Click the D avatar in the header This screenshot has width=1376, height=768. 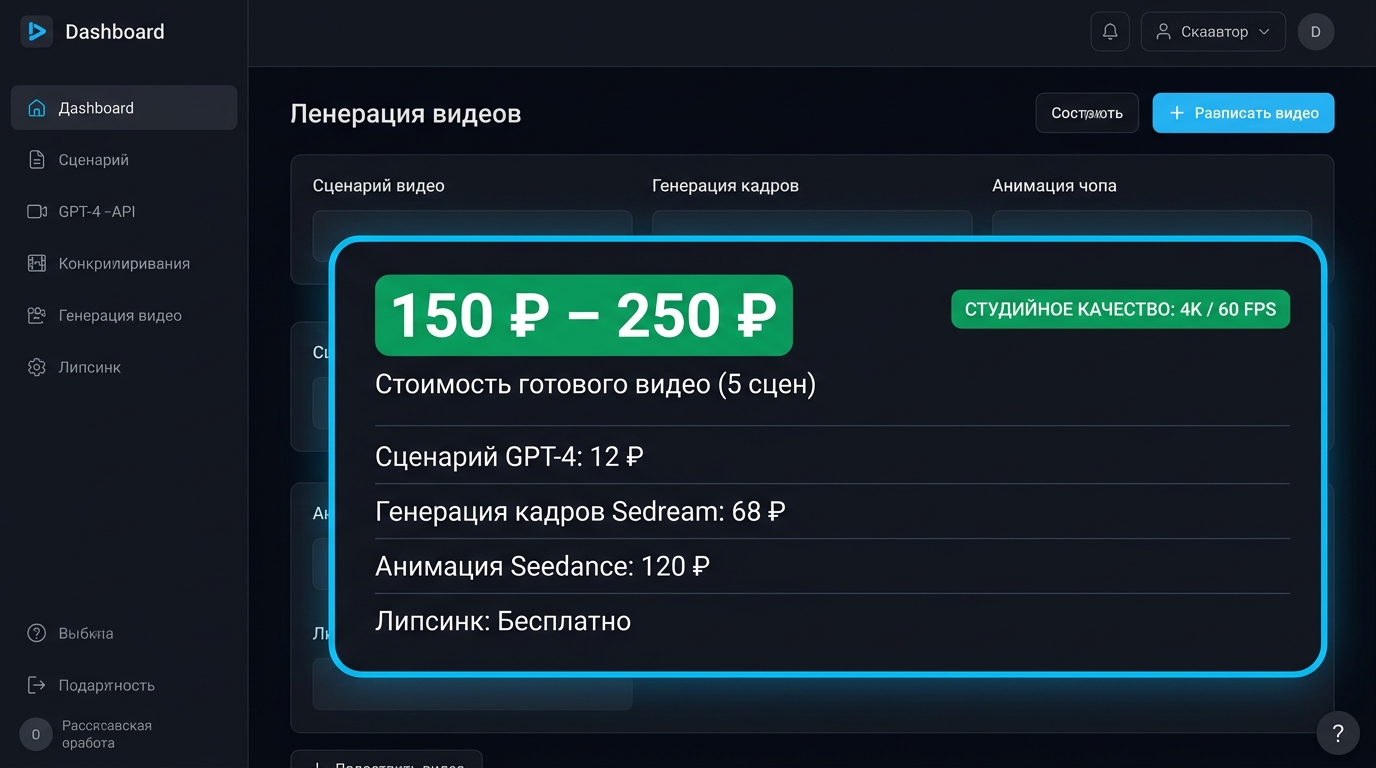(1316, 32)
